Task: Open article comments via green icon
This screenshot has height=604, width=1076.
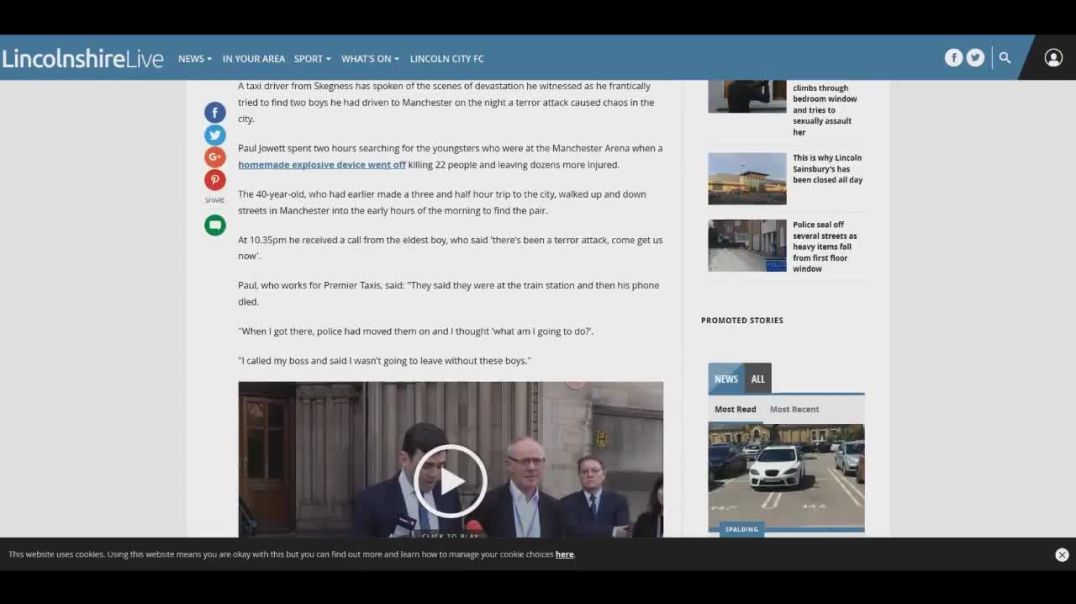Action: tap(215, 225)
